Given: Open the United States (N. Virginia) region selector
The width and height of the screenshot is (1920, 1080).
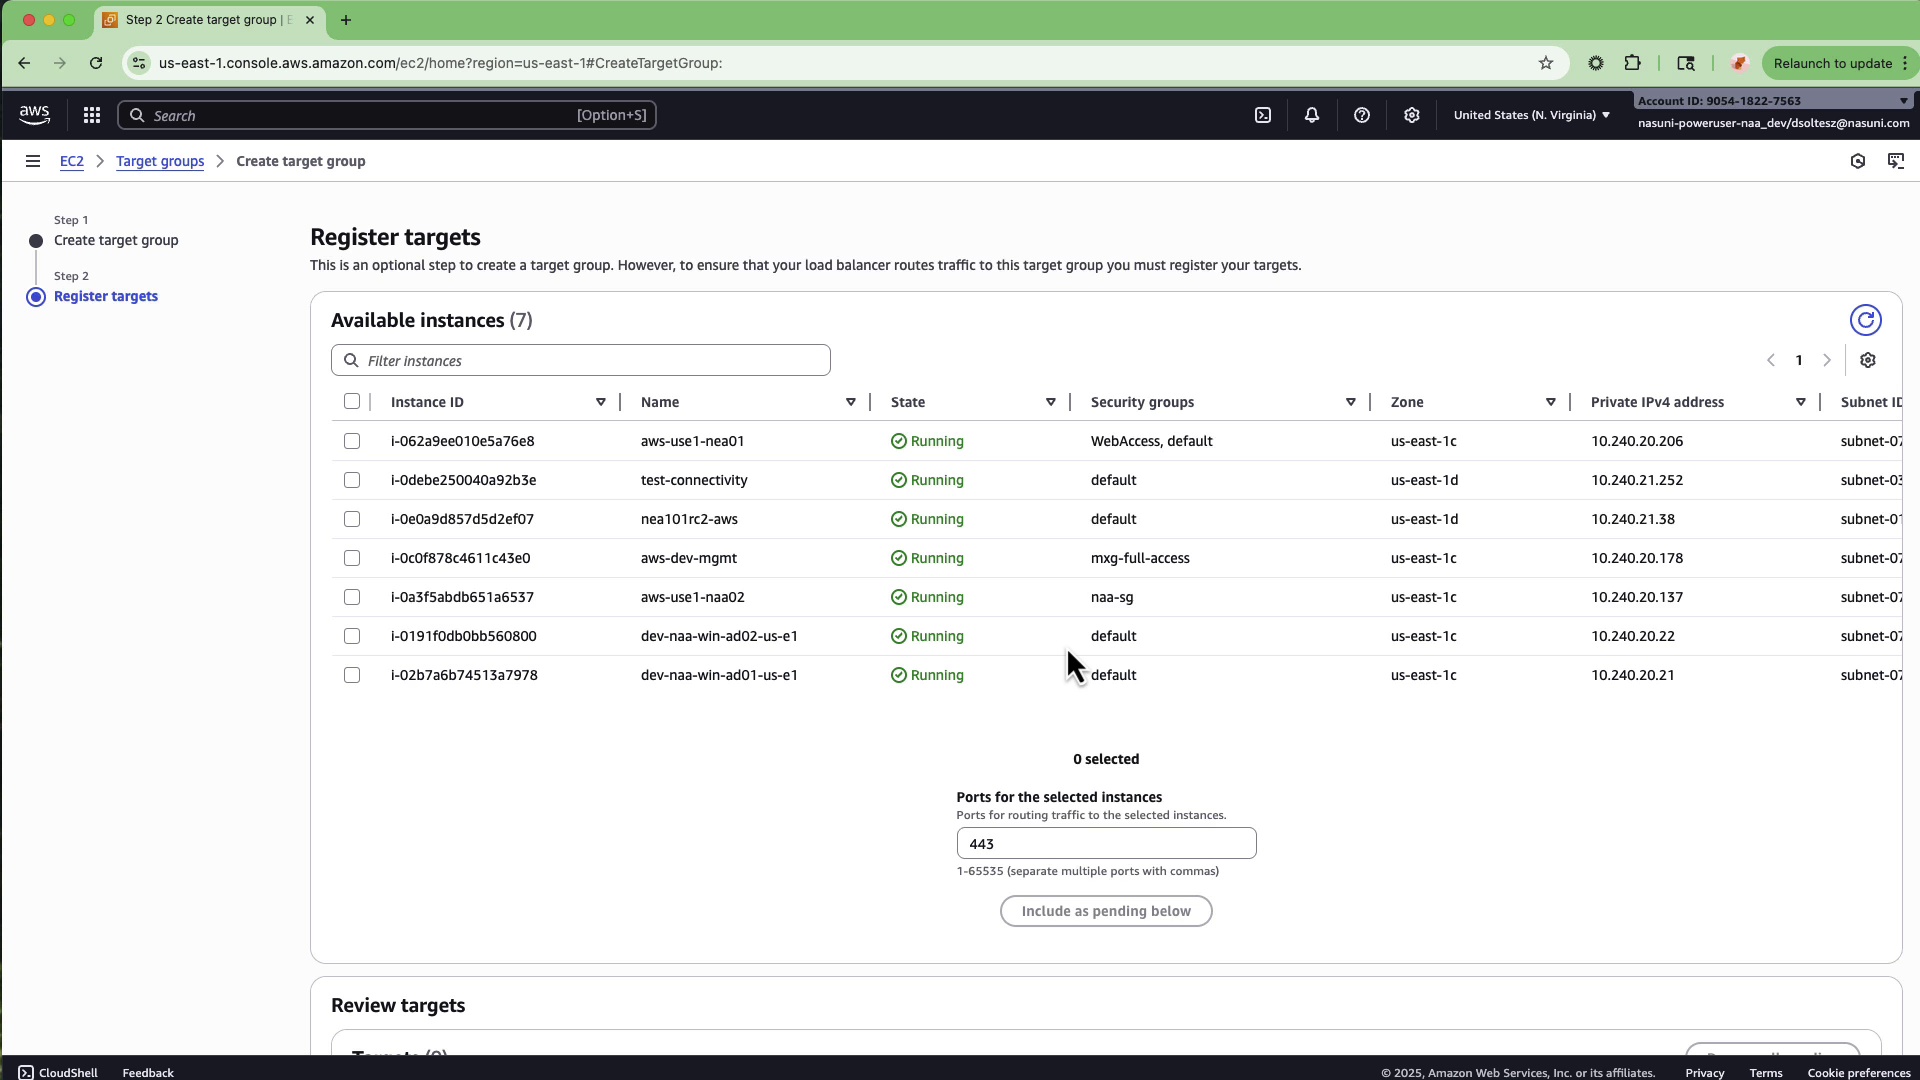Looking at the screenshot, I should [x=1531, y=115].
